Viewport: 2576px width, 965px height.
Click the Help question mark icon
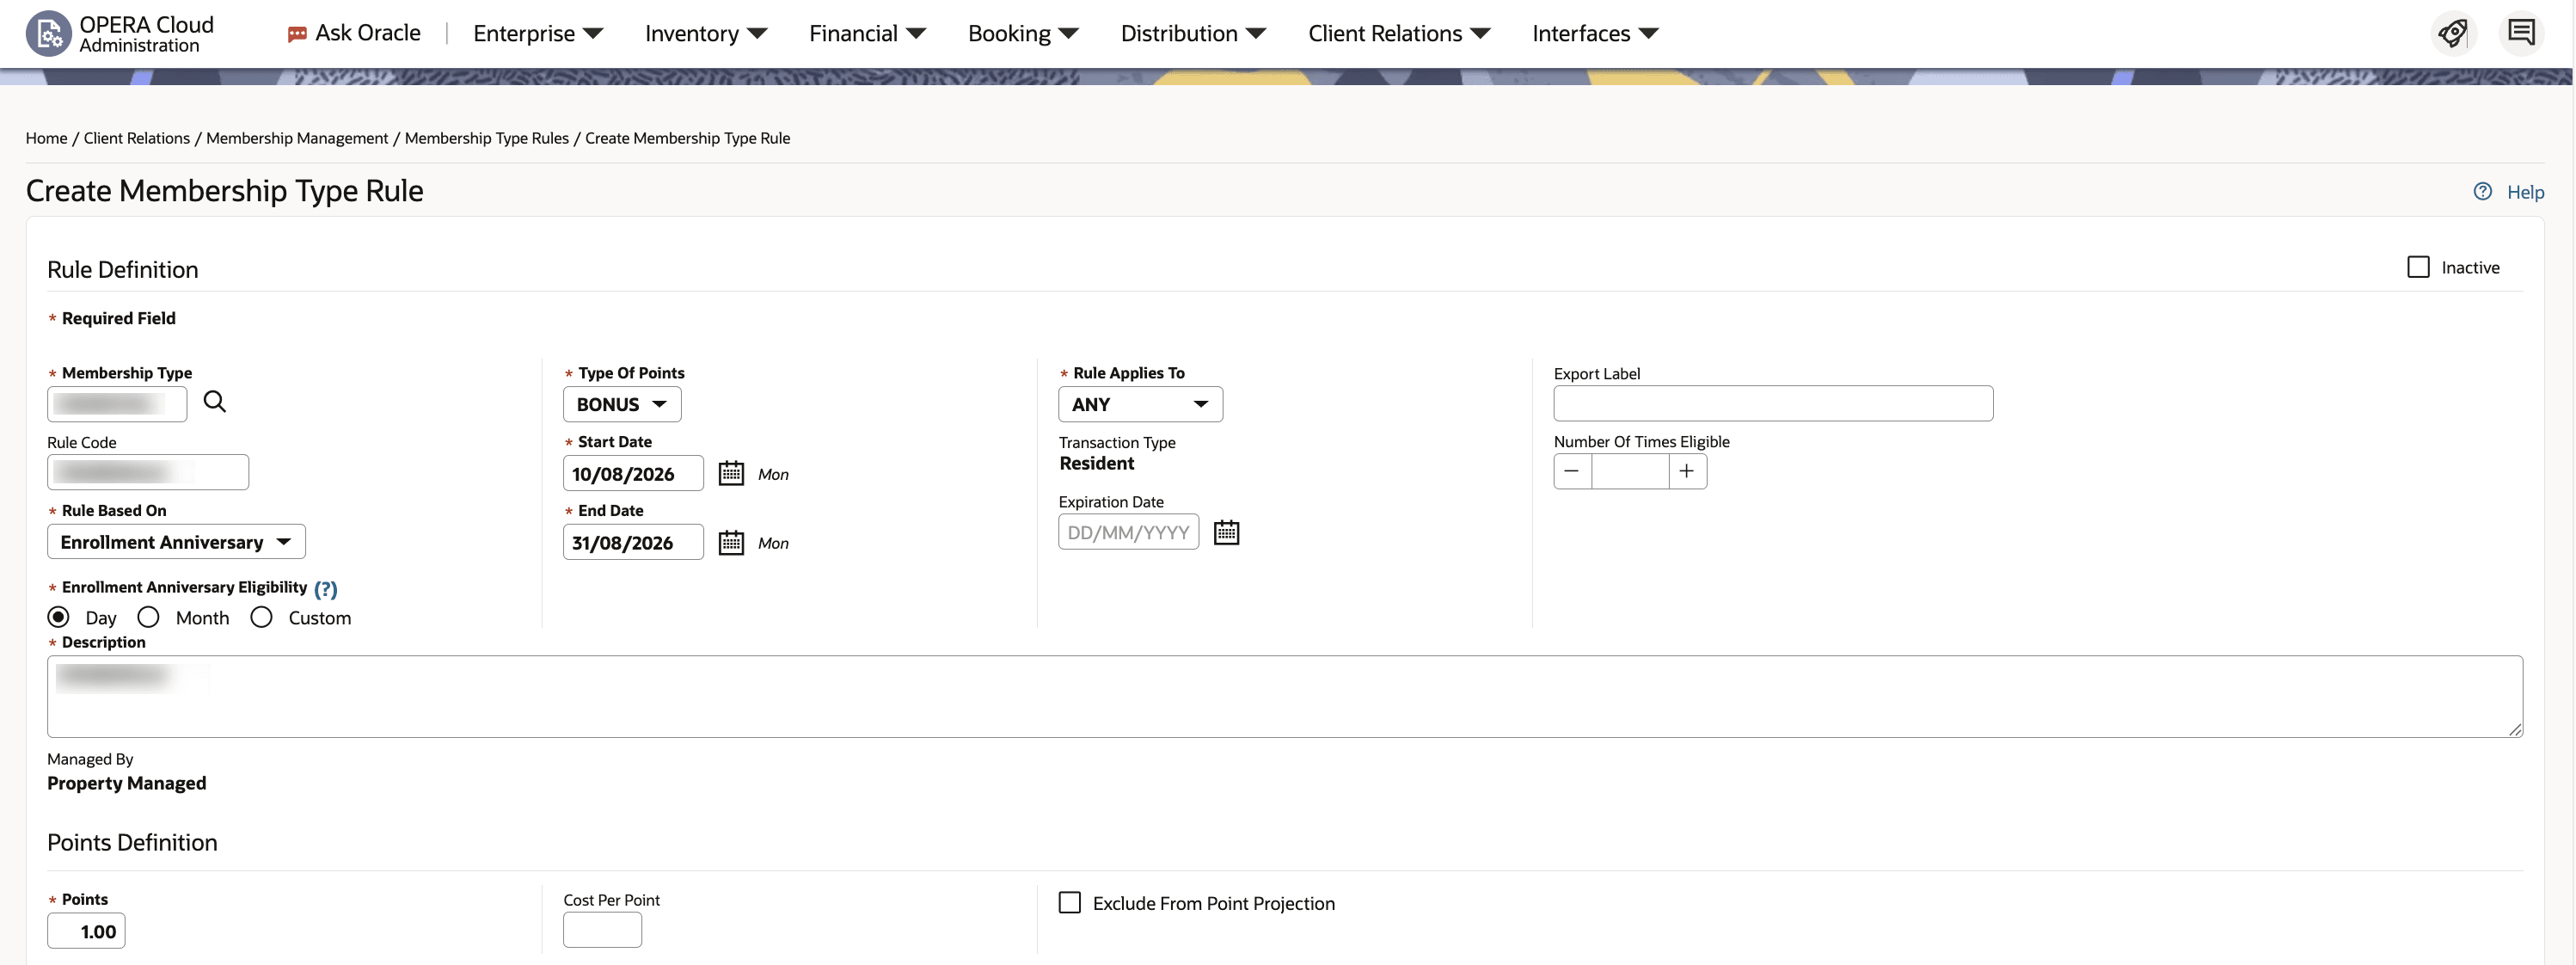(2482, 191)
